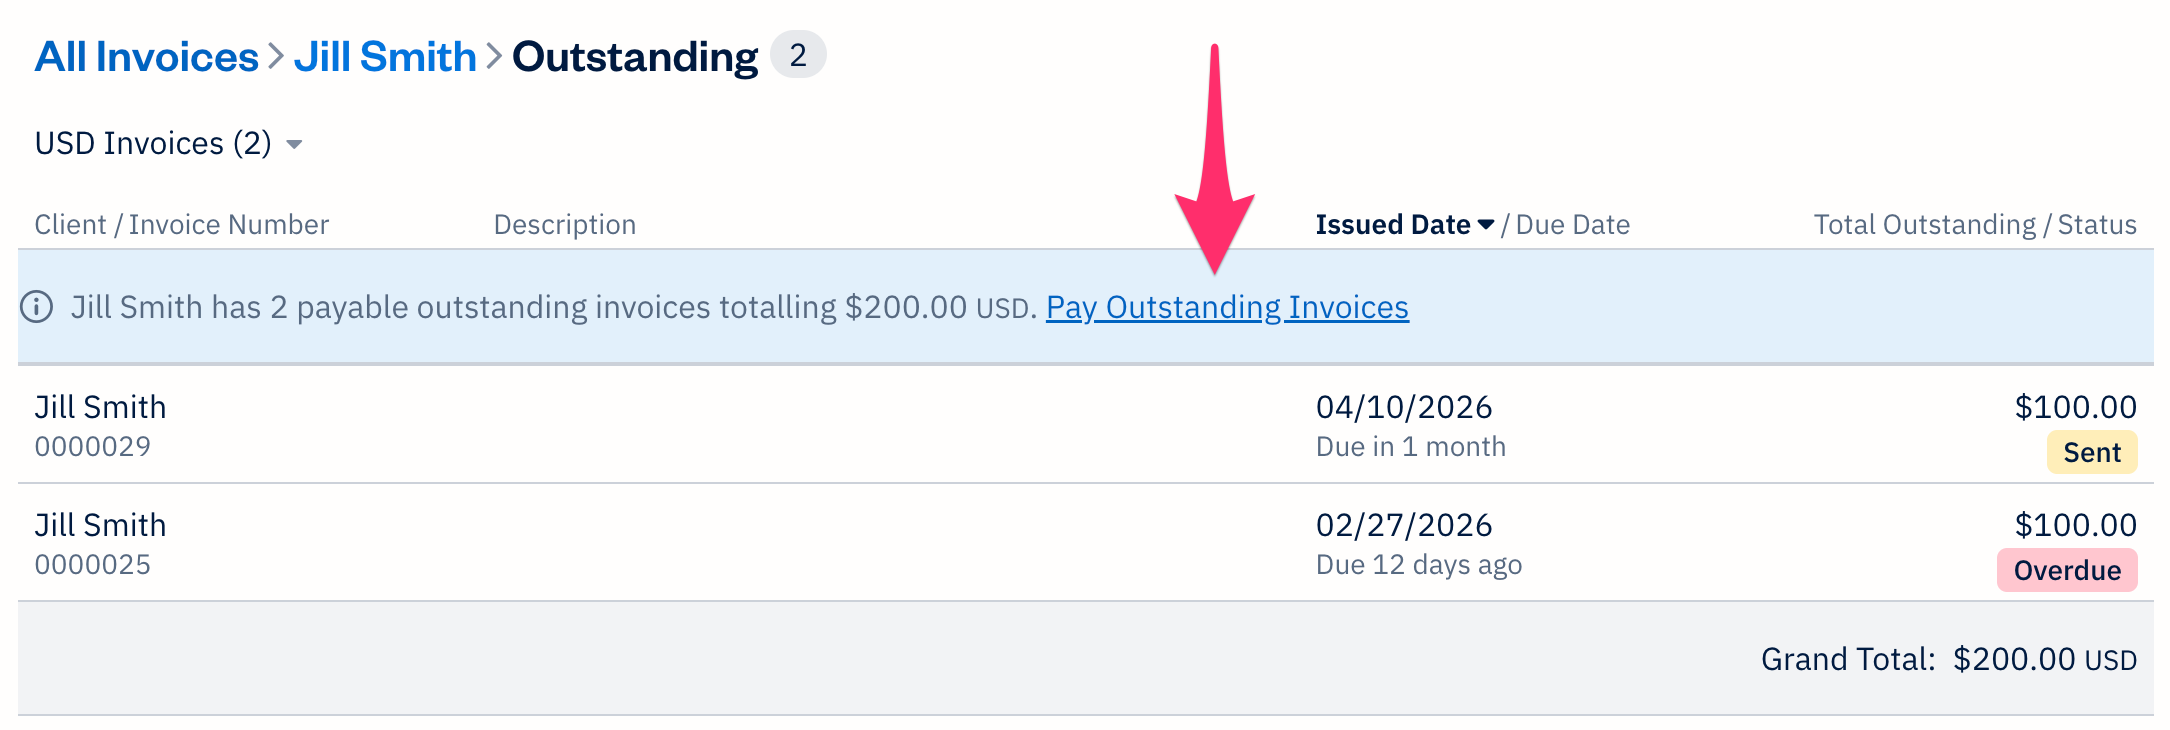Click the Total Outstanding / Status header
This screenshot has width=2170, height=730.
pos(1975,224)
